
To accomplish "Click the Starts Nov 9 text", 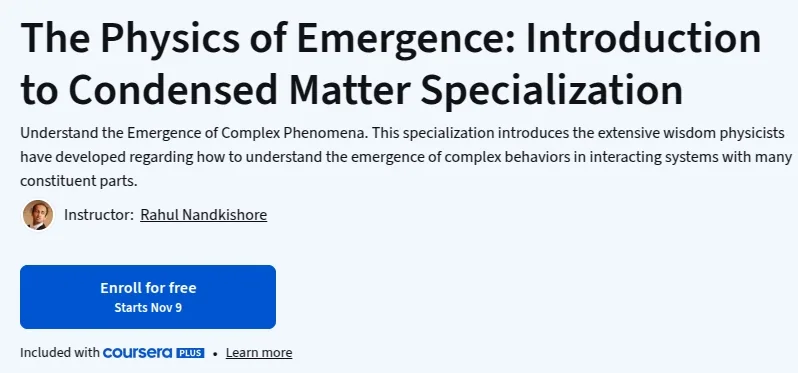I will coord(148,307).
